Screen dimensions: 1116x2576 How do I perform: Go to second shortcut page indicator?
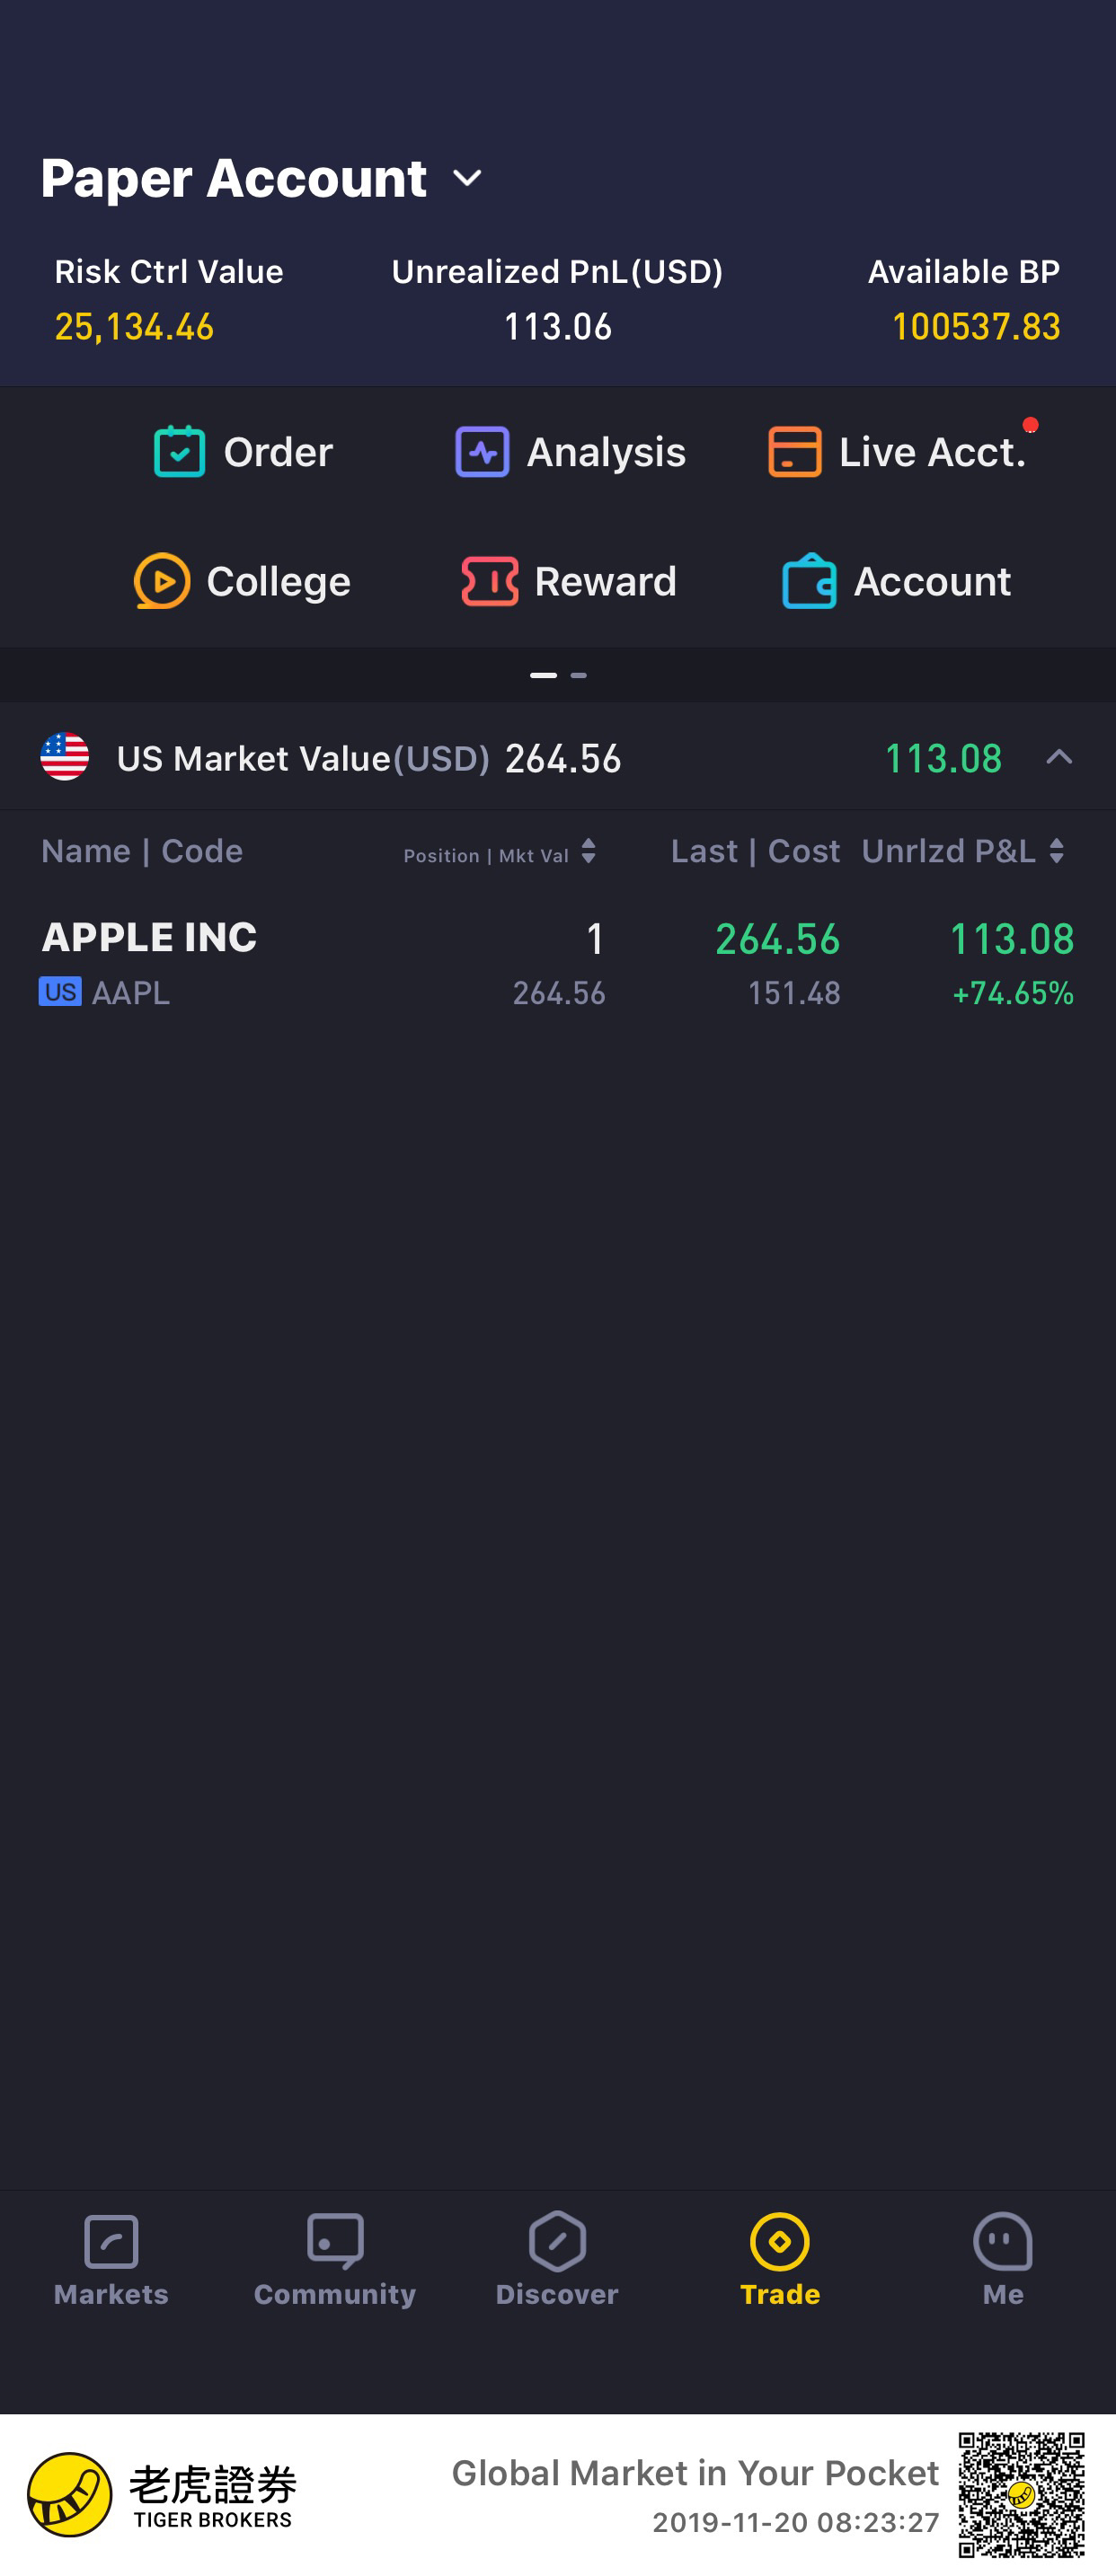[x=579, y=675]
